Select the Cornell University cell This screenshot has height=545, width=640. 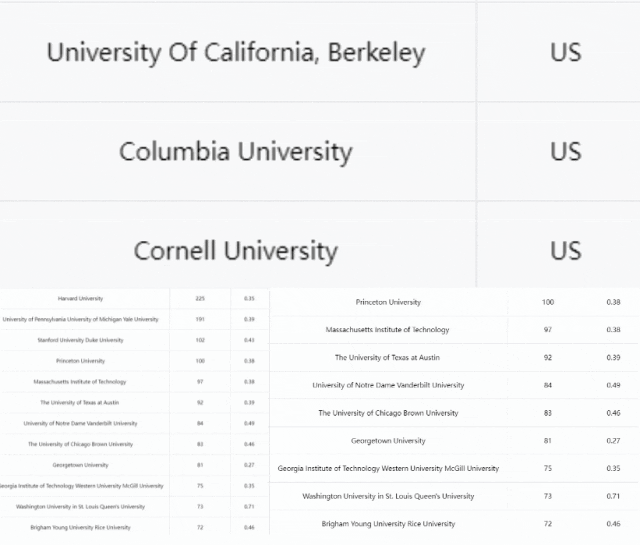coord(236,251)
